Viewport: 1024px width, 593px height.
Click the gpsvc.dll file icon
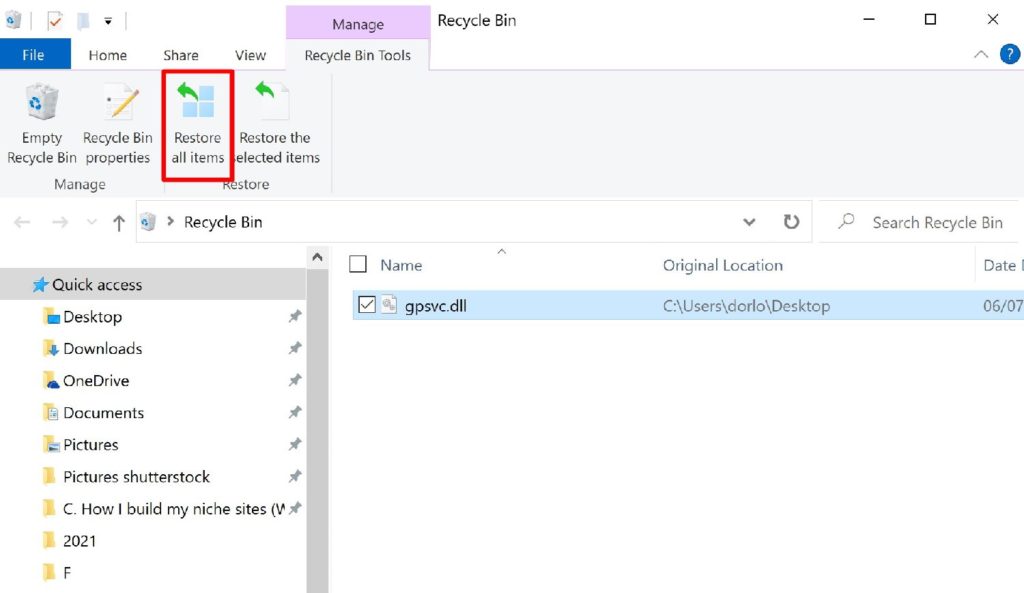click(390, 305)
